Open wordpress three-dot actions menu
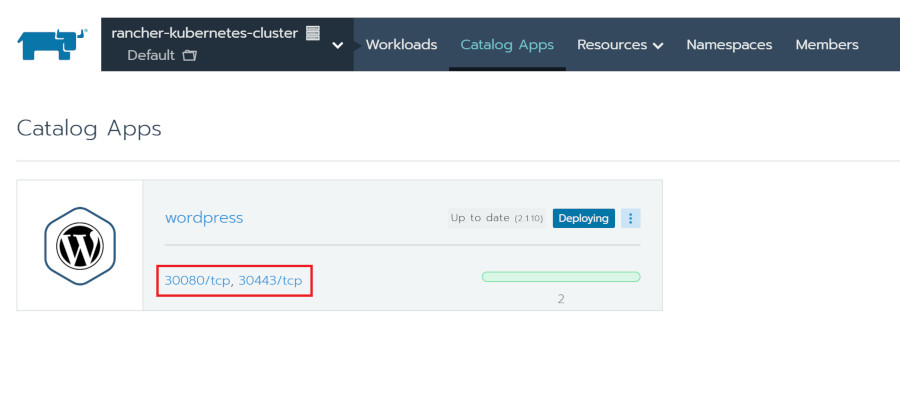 click(630, 218)
